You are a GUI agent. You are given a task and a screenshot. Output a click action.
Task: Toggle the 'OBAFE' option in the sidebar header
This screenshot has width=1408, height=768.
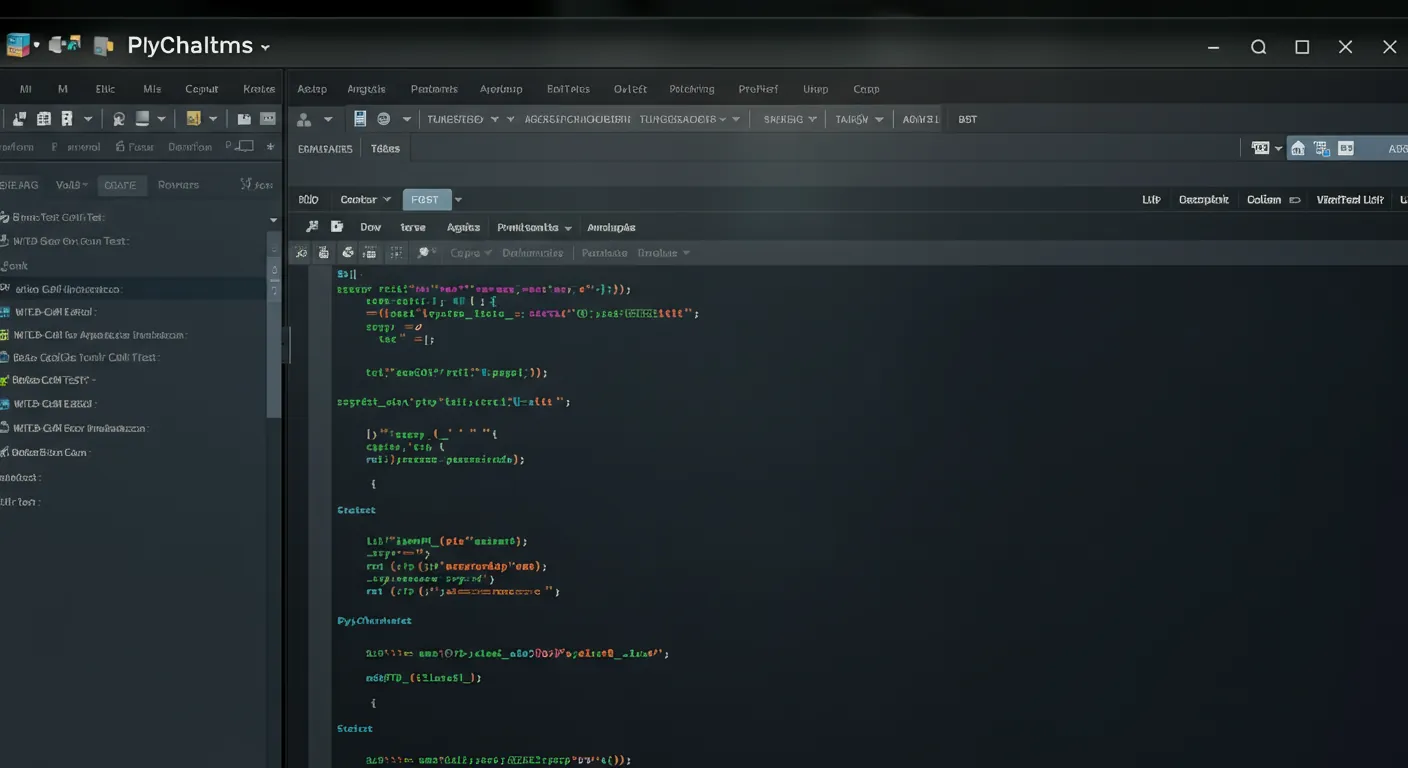point(121,184)
